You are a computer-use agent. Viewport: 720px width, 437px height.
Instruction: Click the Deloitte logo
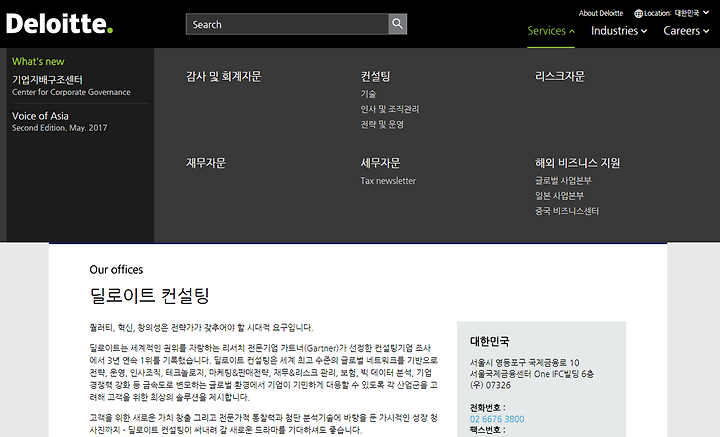pos(59,23)
